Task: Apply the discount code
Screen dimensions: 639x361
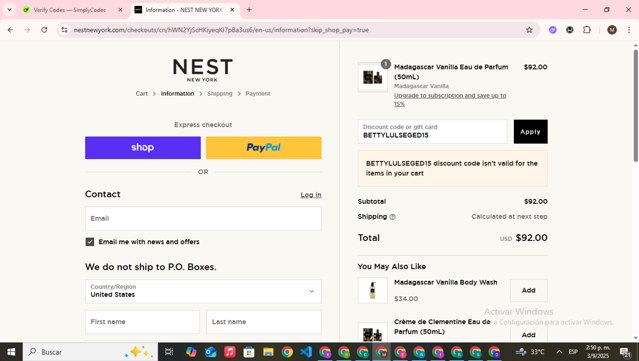Action: click(x=530, y=131)
